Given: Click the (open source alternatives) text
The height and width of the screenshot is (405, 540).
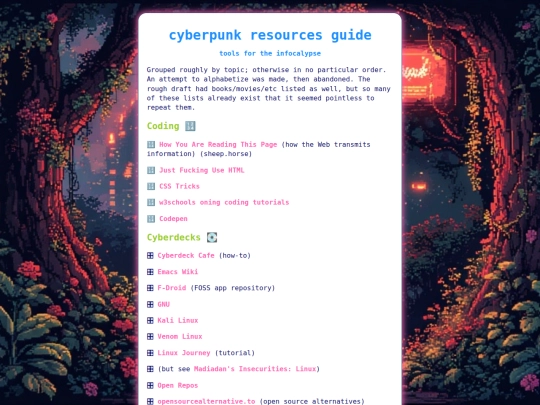Looking at the screenshot, I should (312, 402).
